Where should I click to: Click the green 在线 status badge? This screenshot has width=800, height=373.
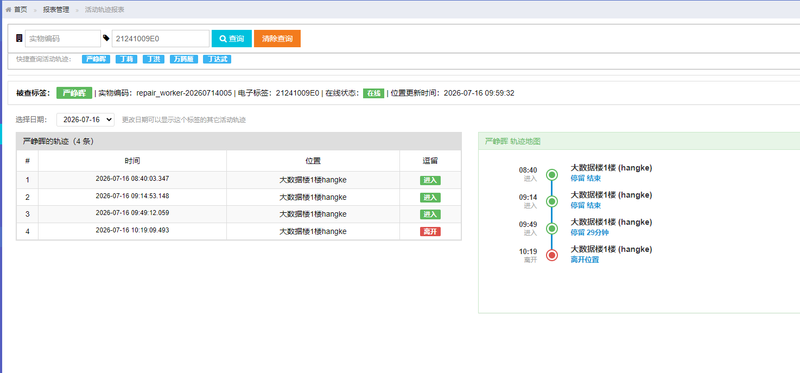(x=373, y=93)
